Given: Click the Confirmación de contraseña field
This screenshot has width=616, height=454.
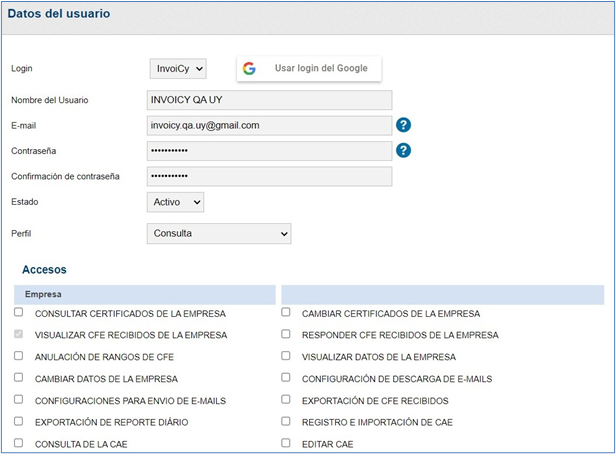Looking at the screenshot, I should click(x=268, y=176).
